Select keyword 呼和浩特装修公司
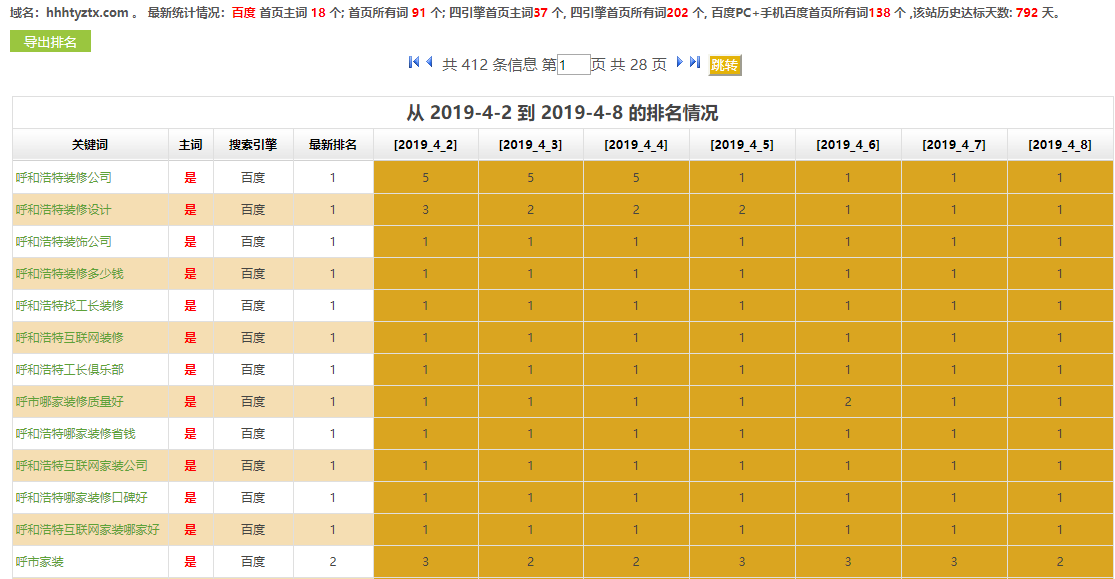Screen dimensions: 1115x579 [x=59, y=177]
